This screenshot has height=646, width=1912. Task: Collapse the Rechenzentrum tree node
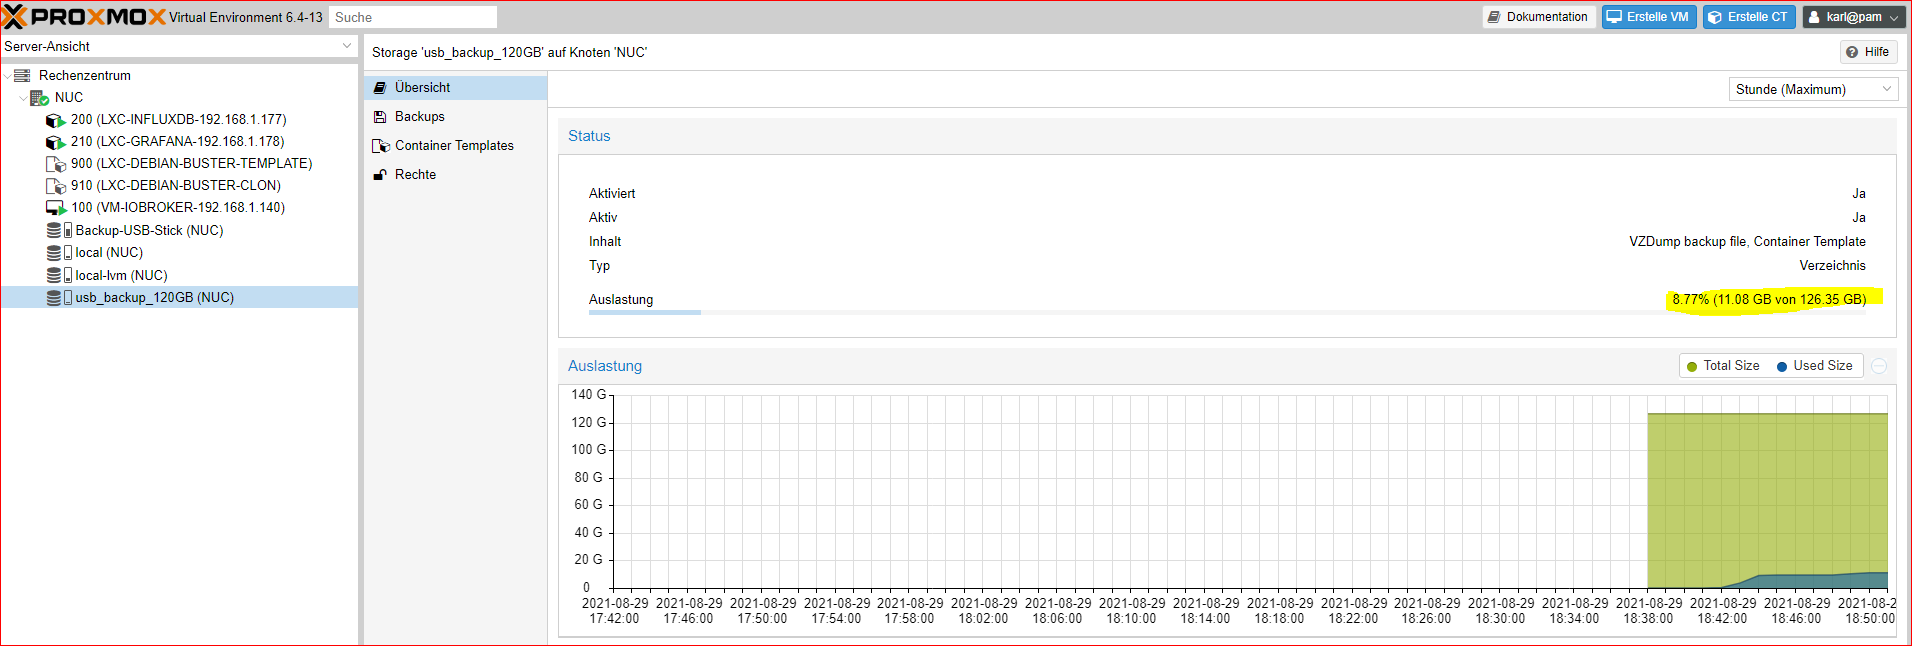[x=7, y=75]
